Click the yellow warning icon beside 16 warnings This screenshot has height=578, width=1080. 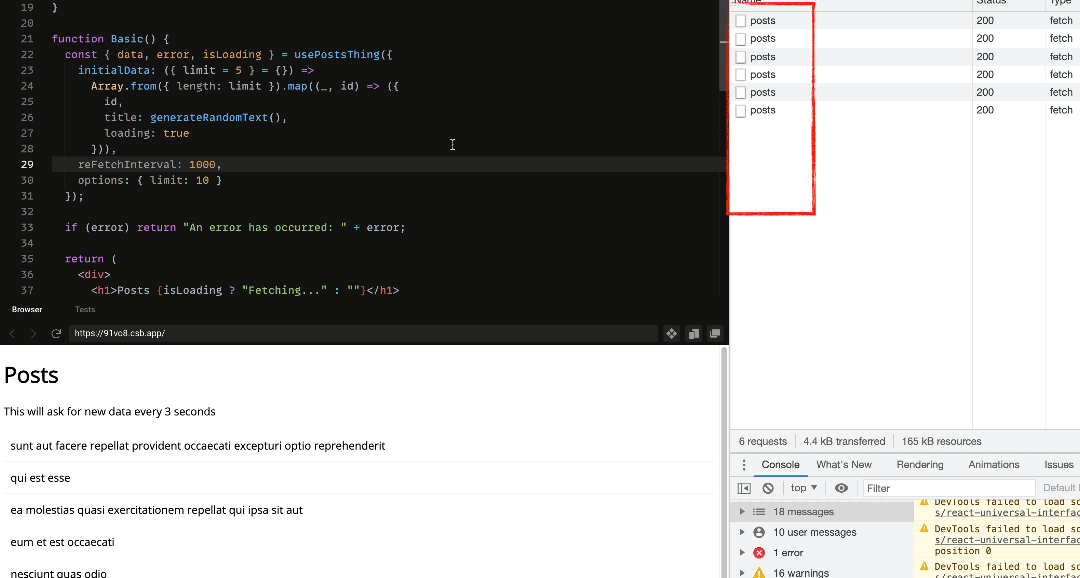pos(759,572)
